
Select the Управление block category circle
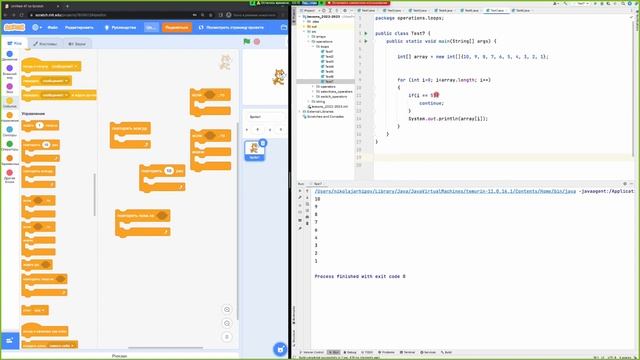click(9, 115)
